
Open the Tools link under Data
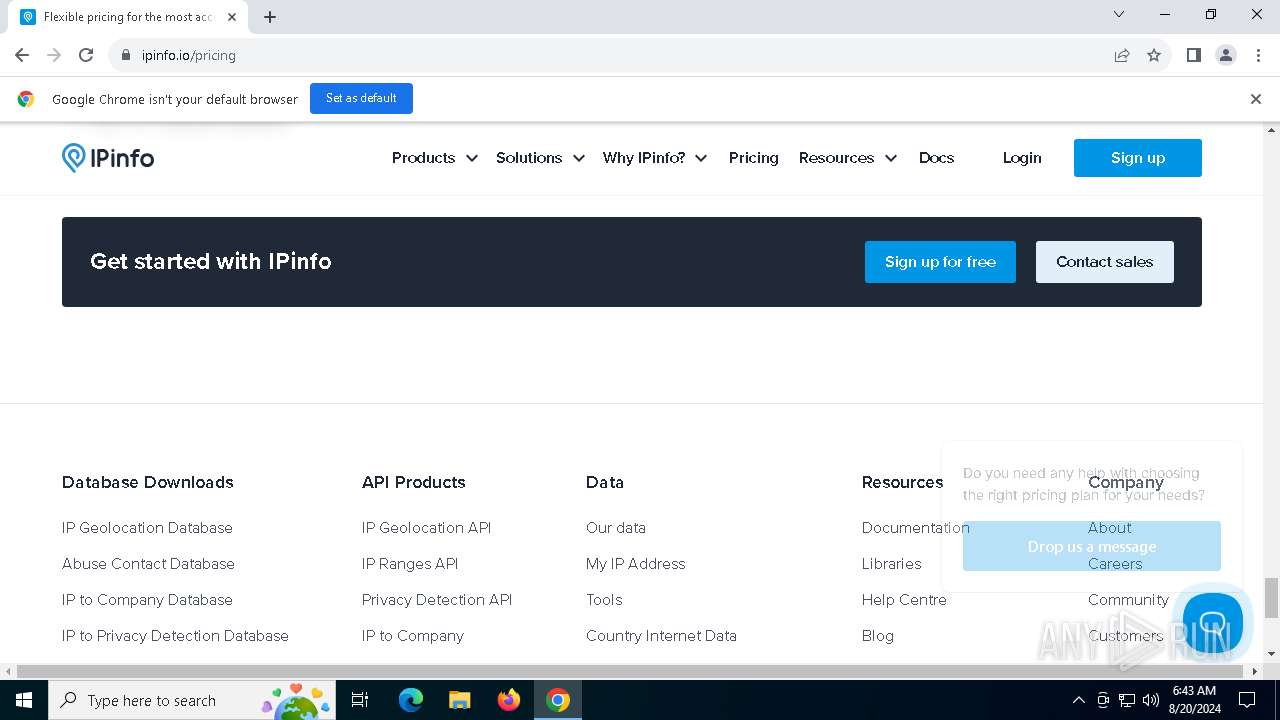(604, 600)
